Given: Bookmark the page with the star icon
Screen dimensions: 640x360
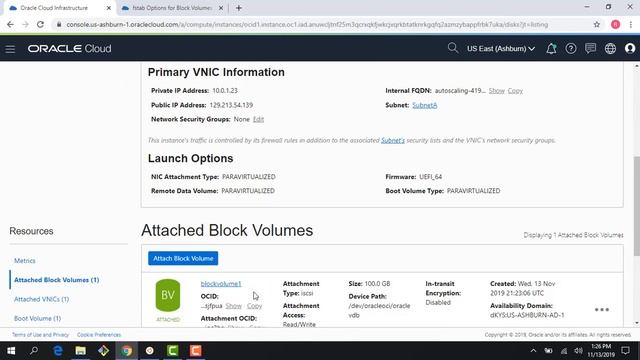Looking at the screenshot, I should pos(597,24).
